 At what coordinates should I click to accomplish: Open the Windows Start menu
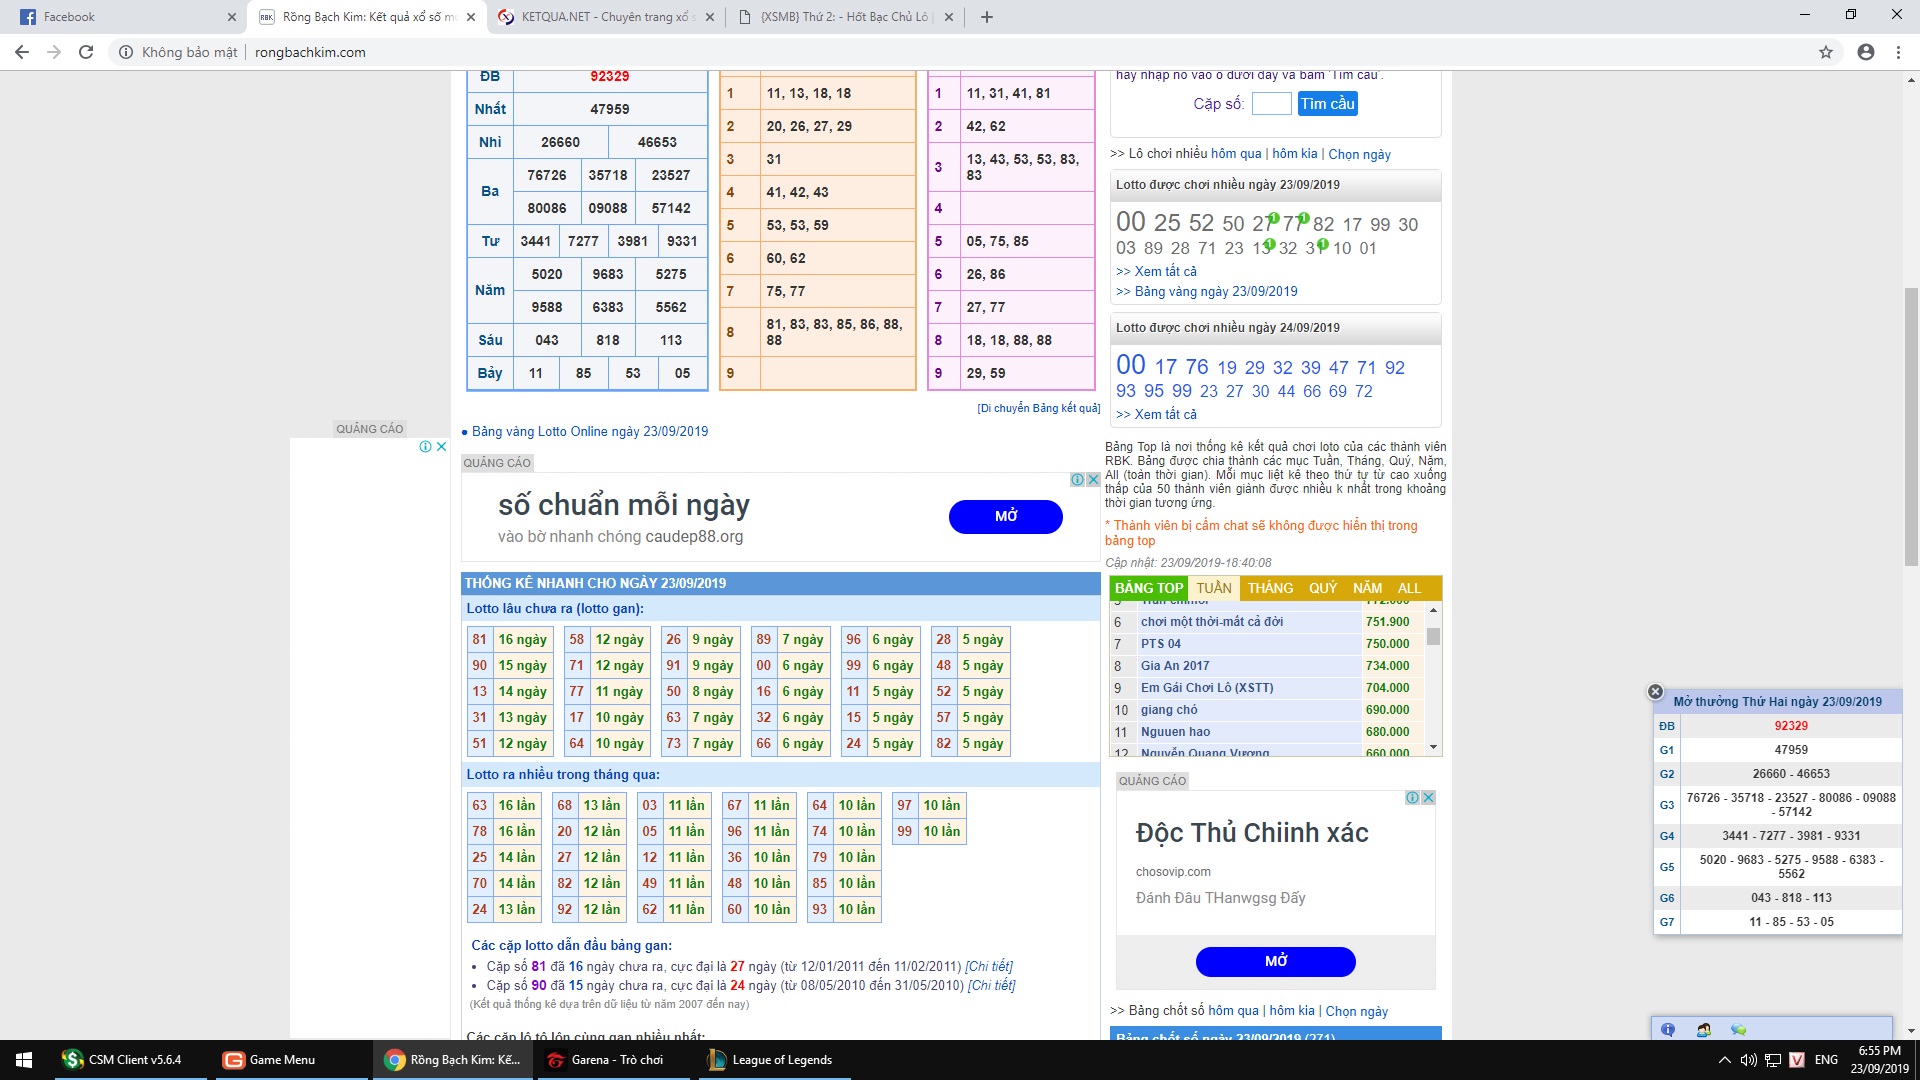coord(24,1060)
